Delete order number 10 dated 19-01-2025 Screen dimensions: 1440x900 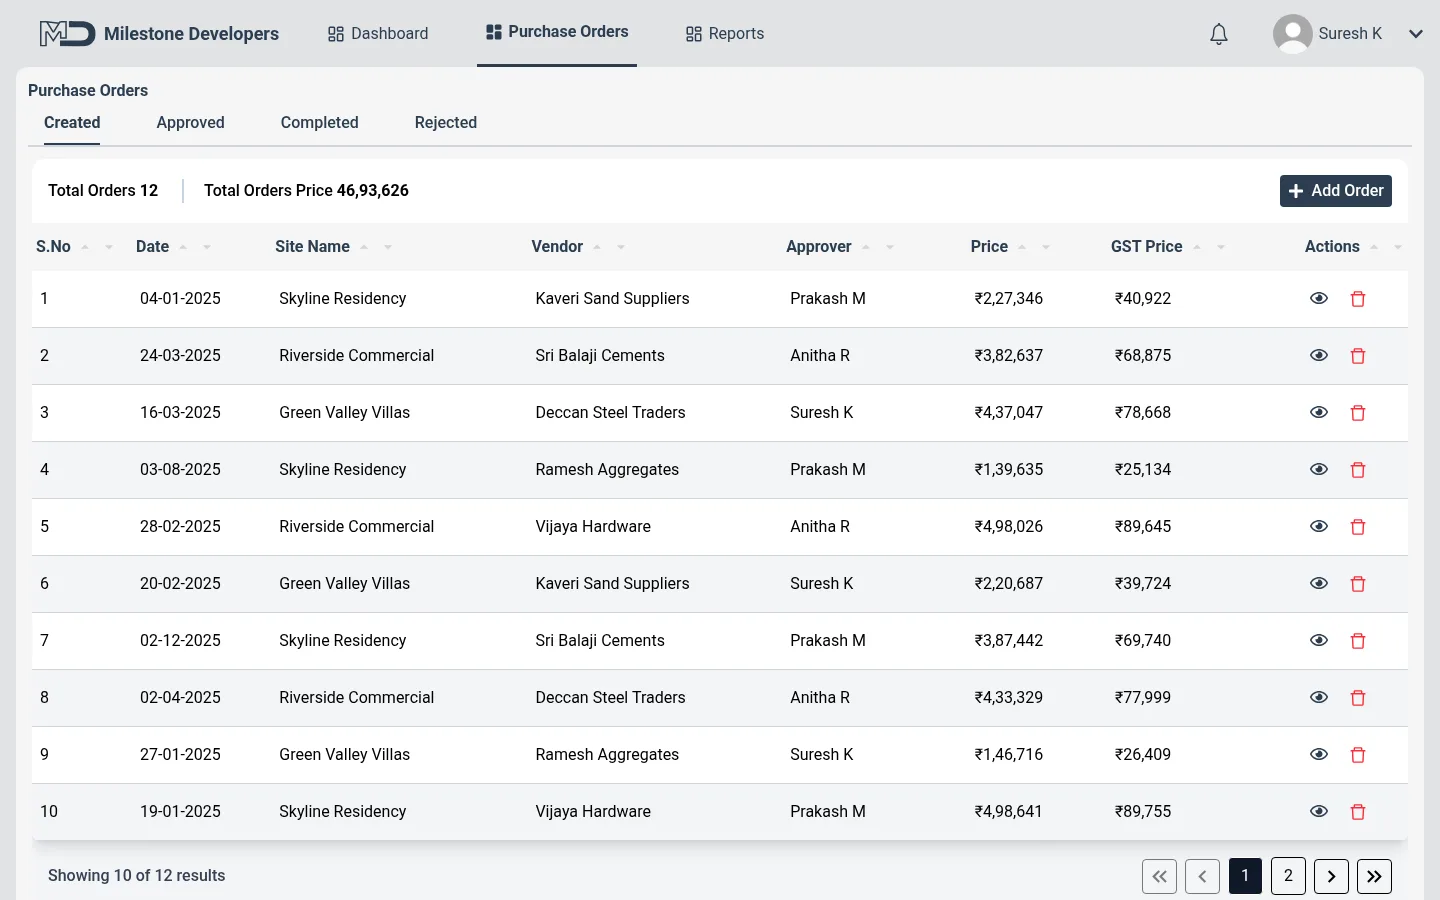(1358, 812)
